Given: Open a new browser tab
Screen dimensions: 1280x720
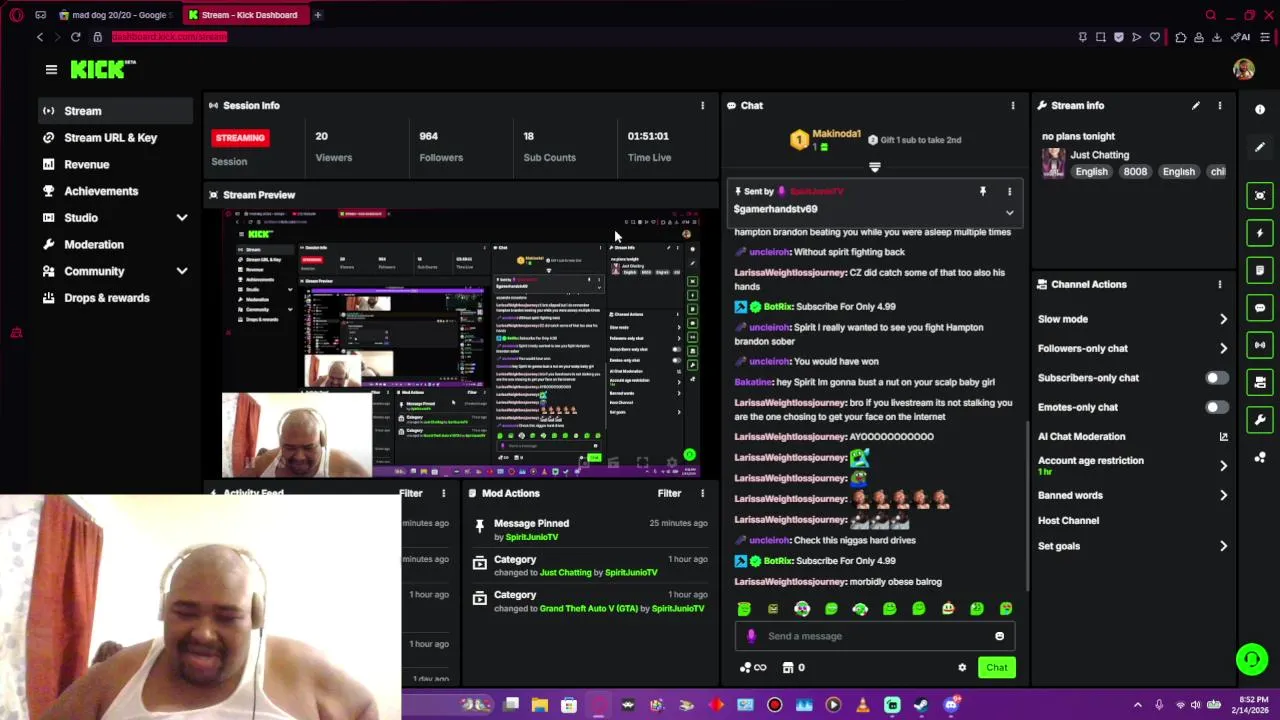Looking at the screenshot, I should [x=317, y=15].
